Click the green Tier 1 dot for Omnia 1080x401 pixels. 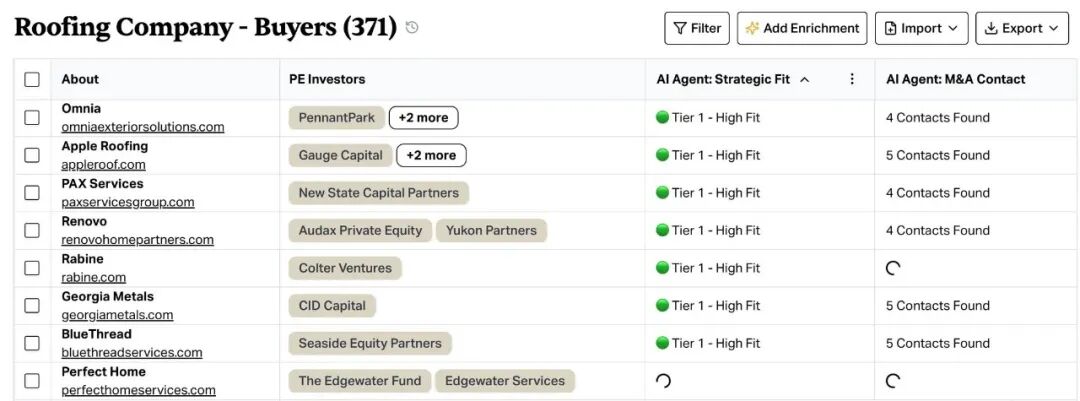[x=663, y=117]
